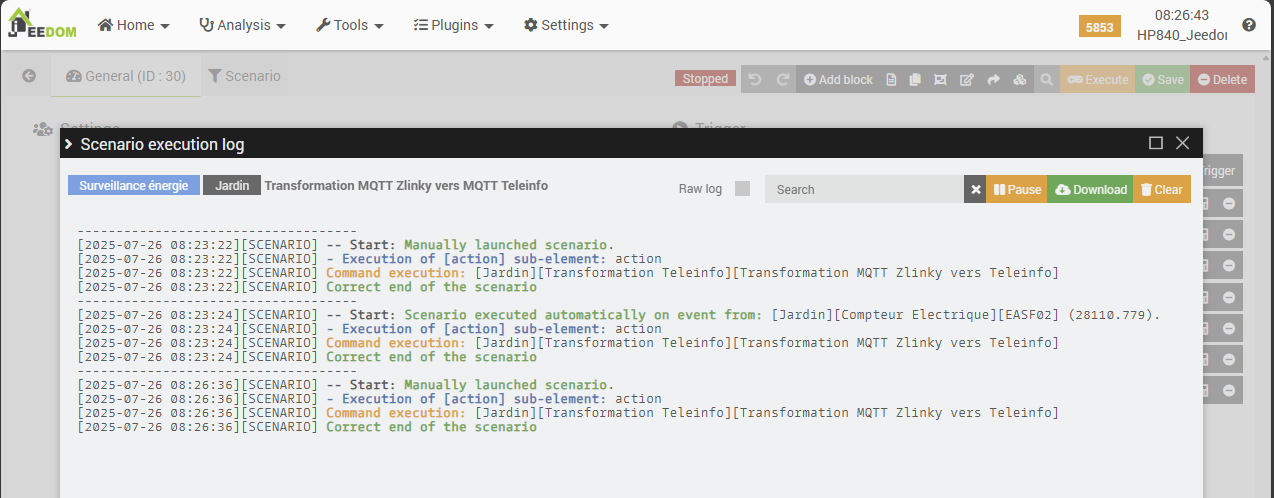Redo the scenario change

783,80
